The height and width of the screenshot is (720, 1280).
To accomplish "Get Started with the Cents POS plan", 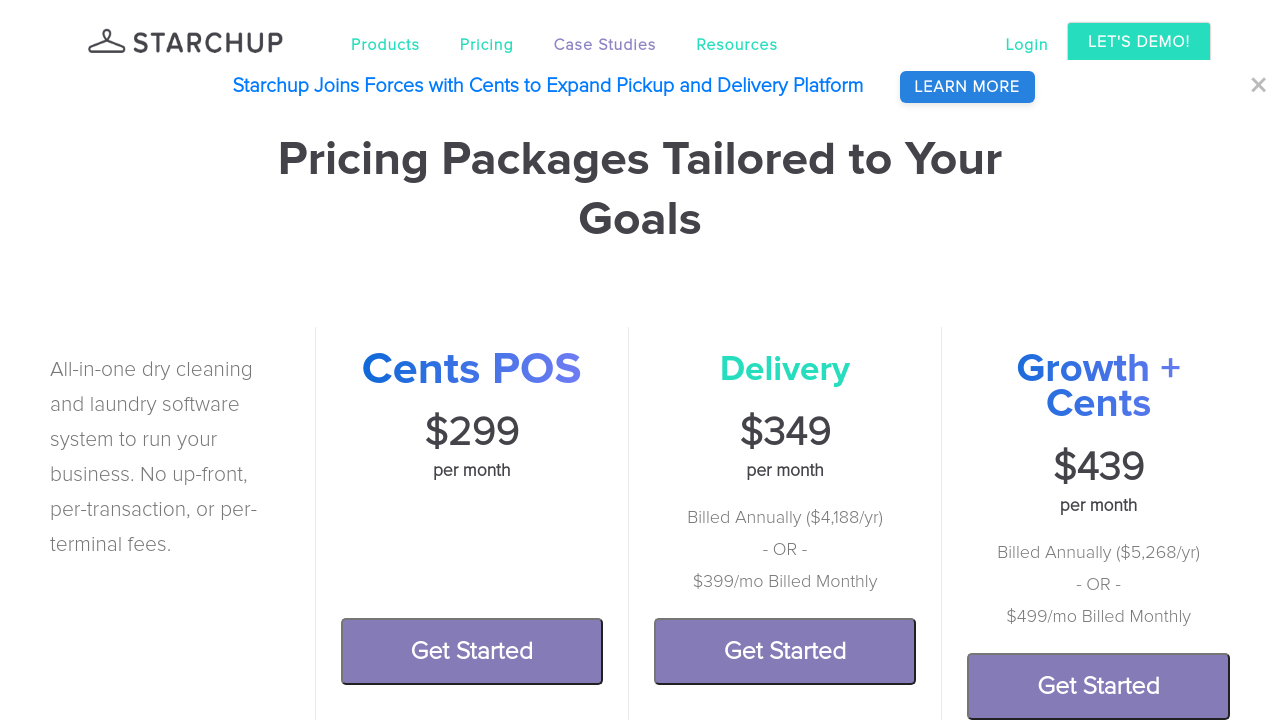I will click(x=471, y=651).
